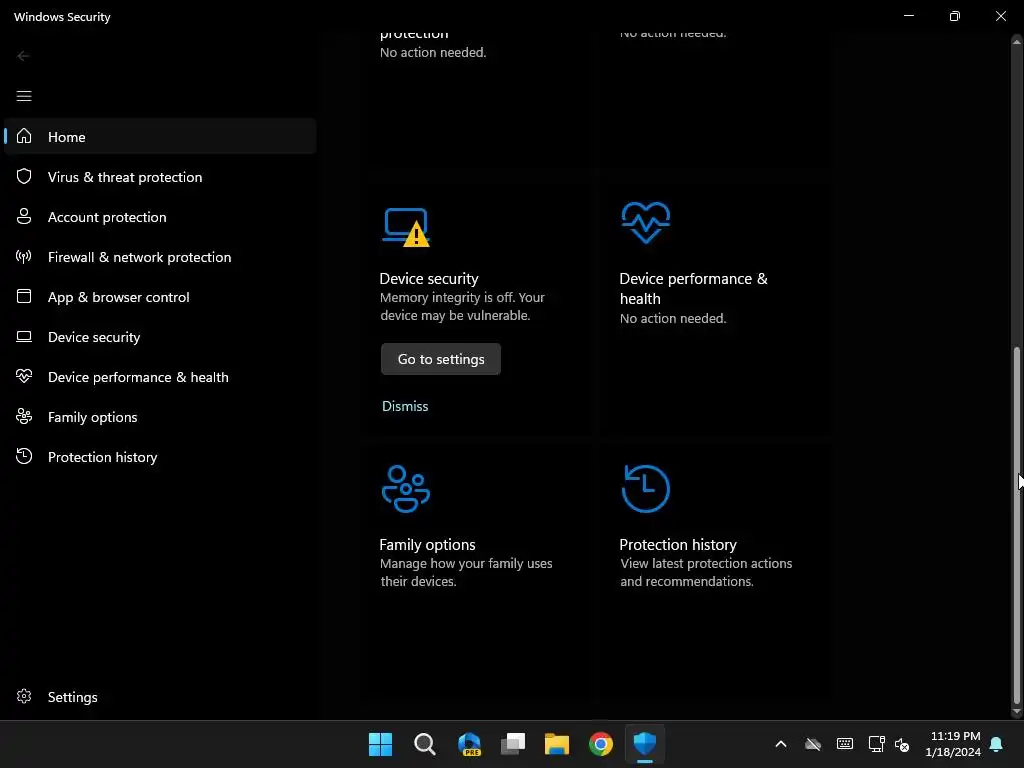Open Firewall & network protection section
This screenshot has width=1024, height=768.
[x=160, y=256]
